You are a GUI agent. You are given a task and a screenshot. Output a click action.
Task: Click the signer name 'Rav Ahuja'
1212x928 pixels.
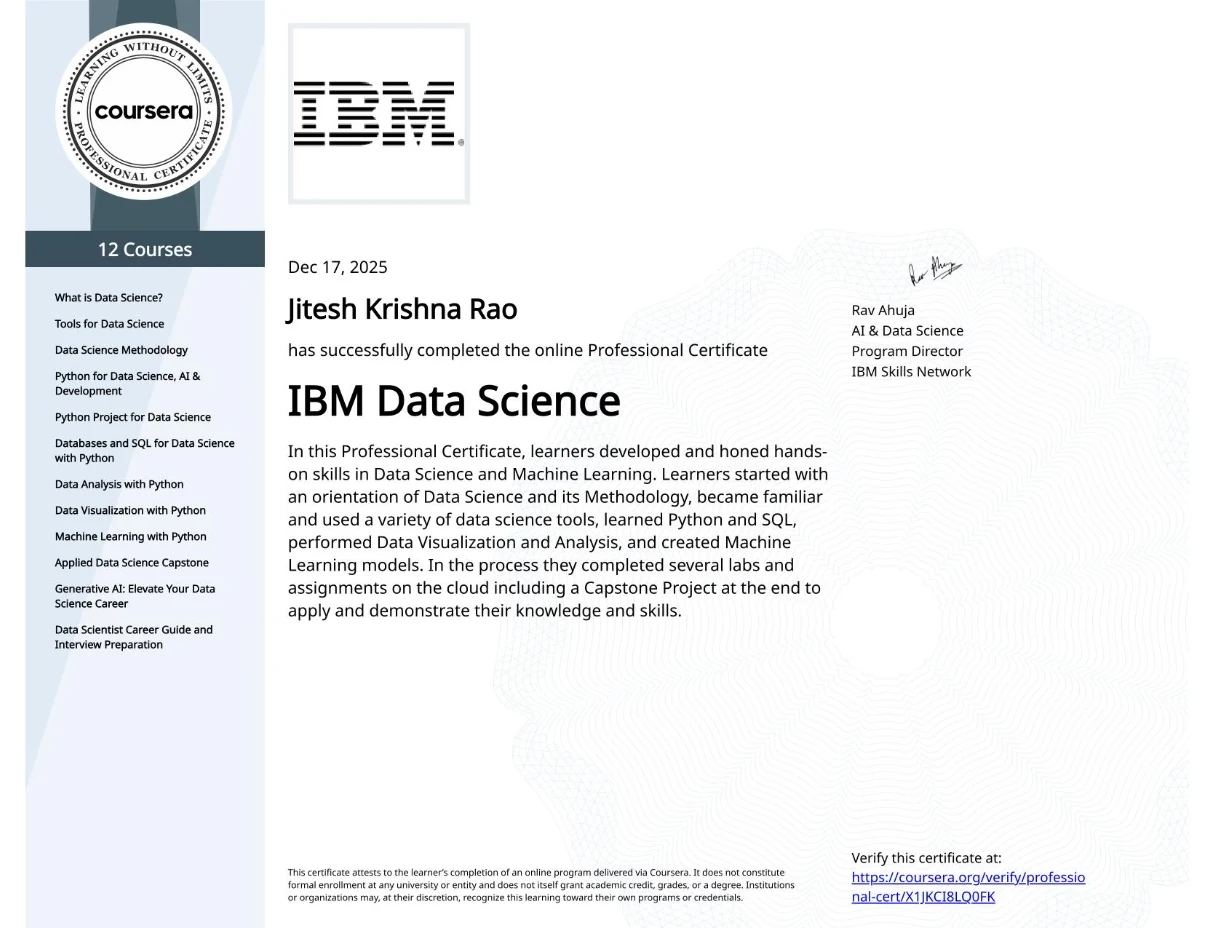coord(883,310)
